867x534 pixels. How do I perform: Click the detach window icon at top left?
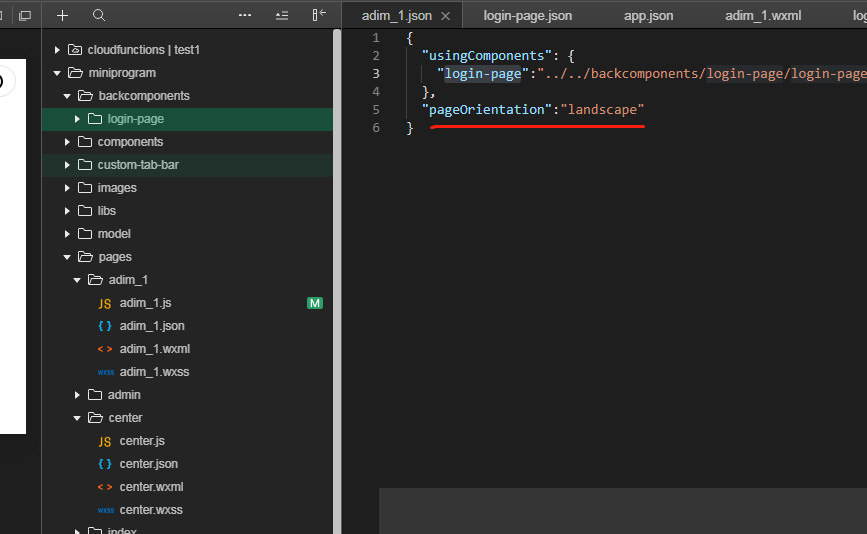click(25, 16)
